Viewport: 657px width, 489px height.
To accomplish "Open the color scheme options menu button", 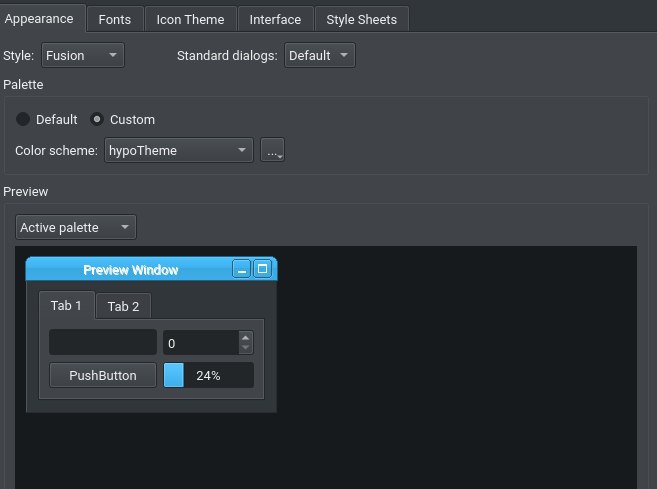I will point(272,150).
